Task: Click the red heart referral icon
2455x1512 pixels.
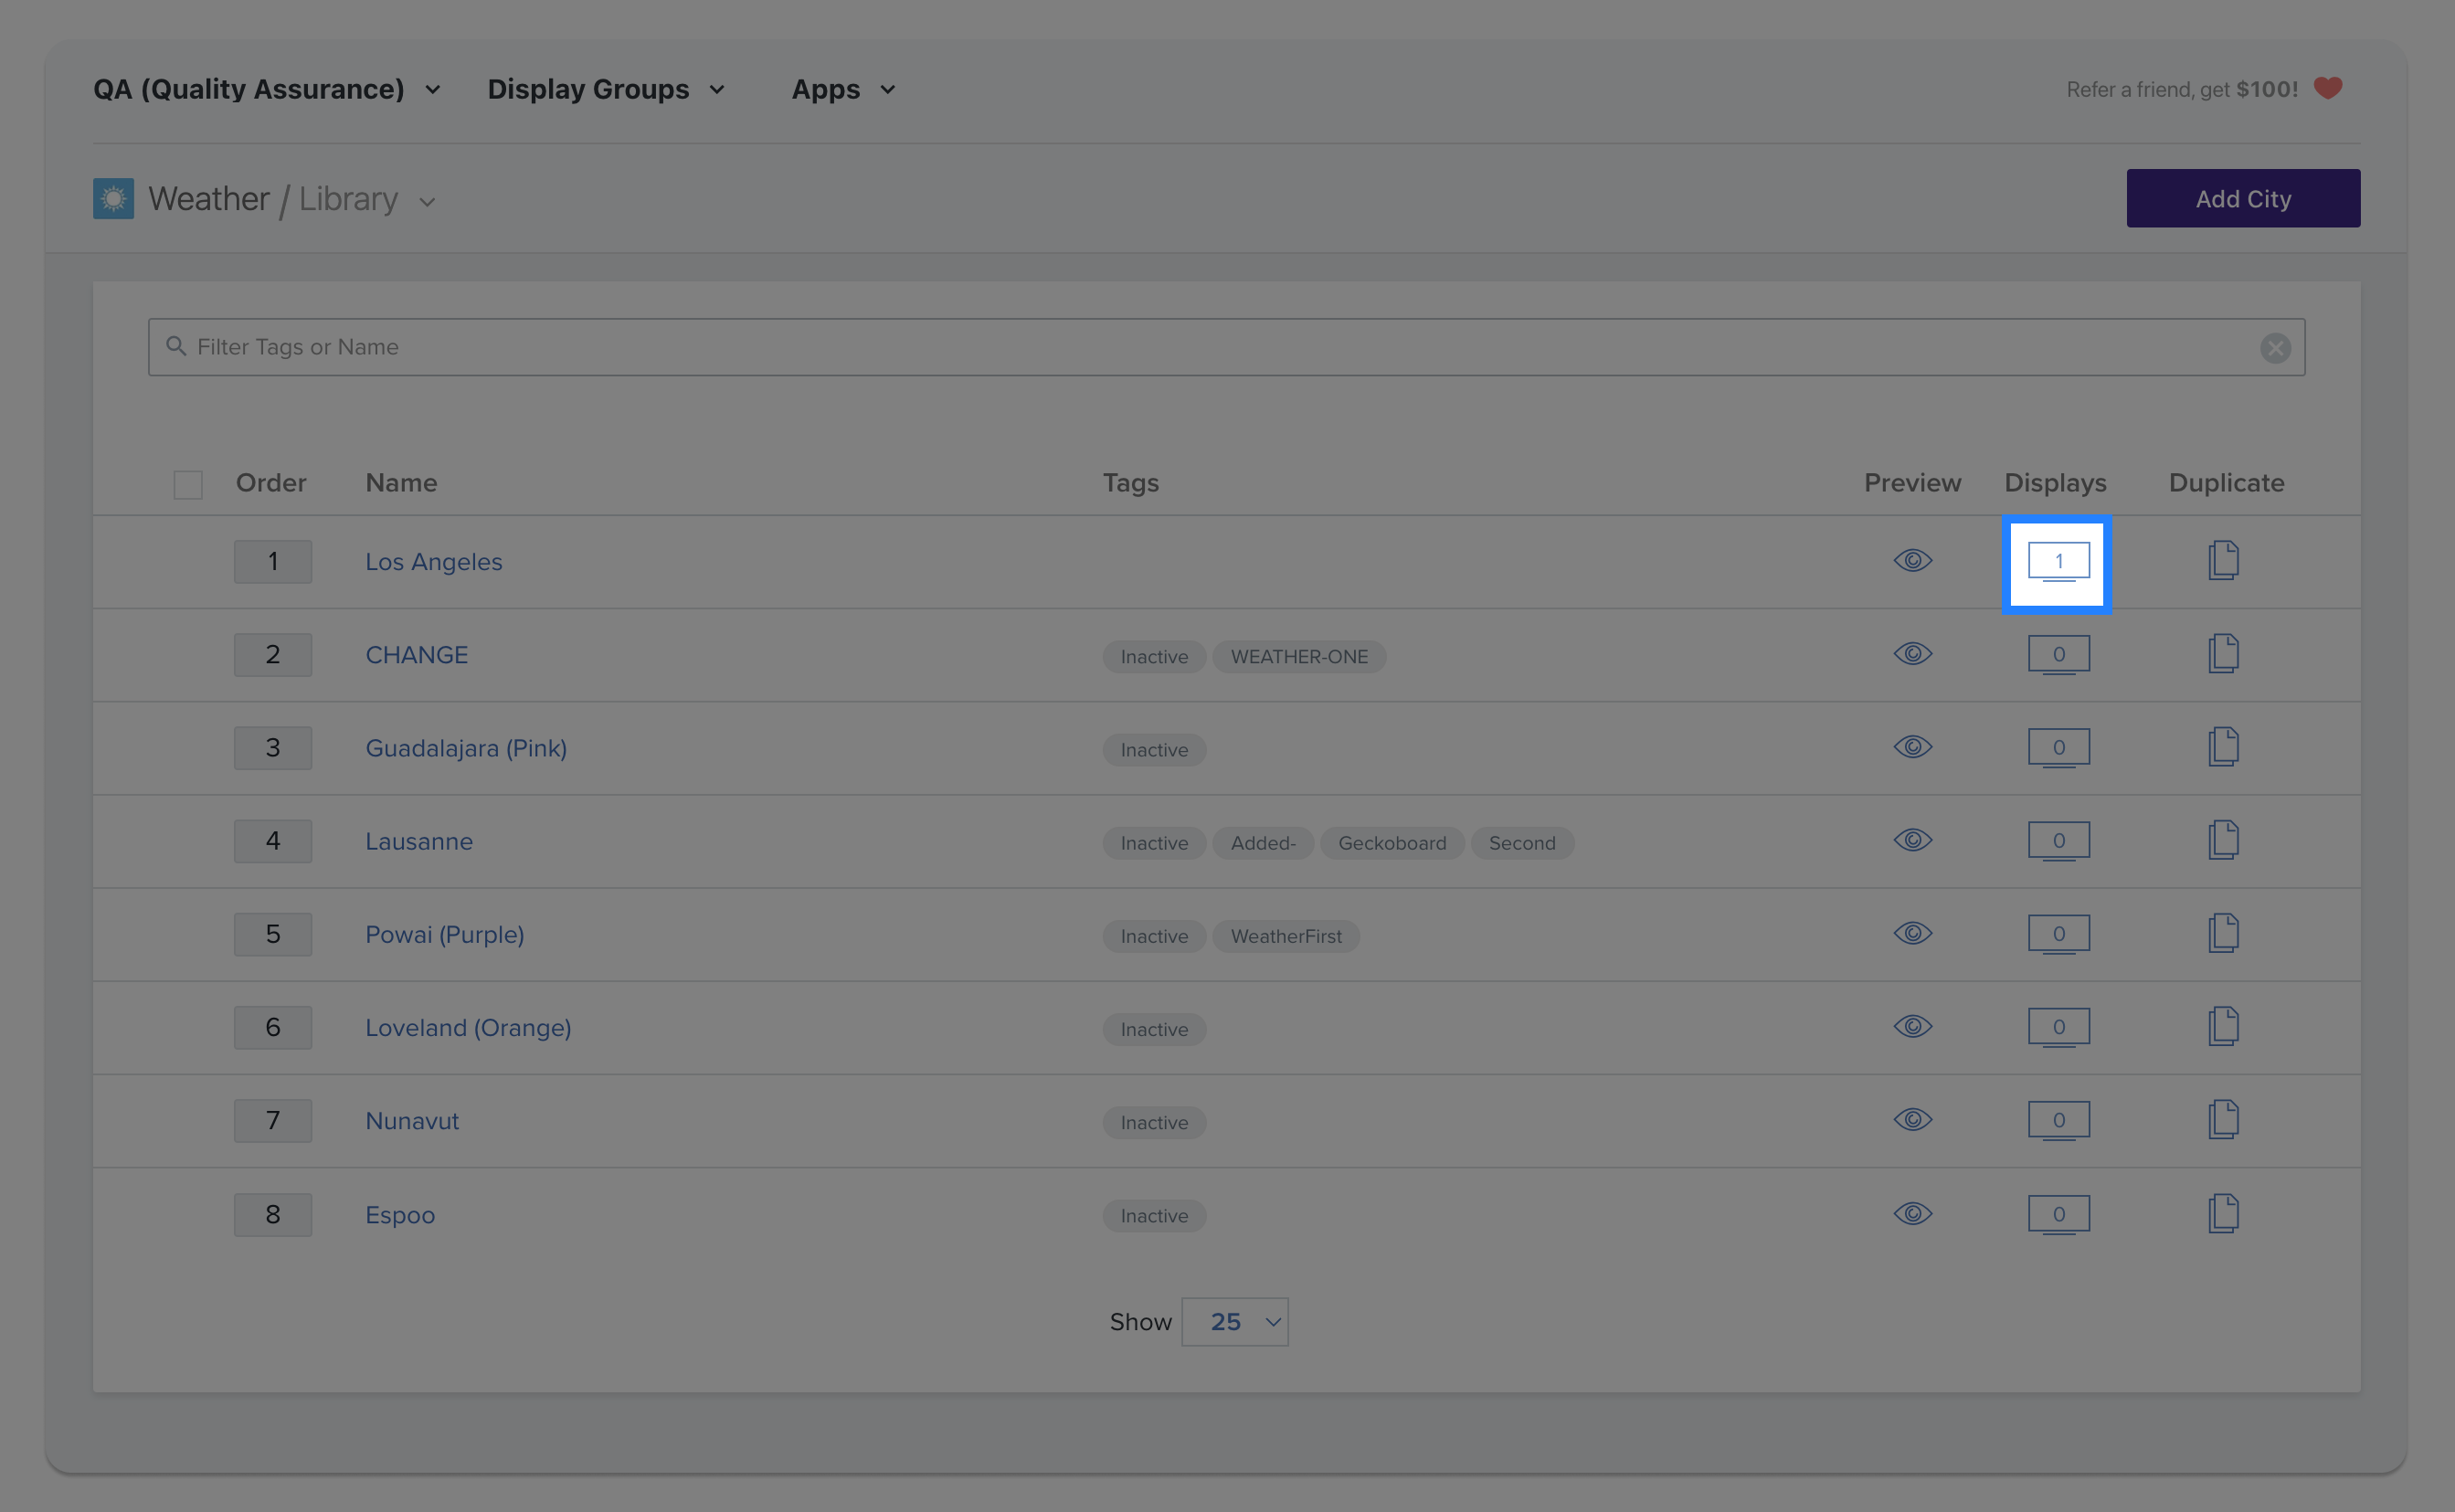Action: click(2328, 88)
